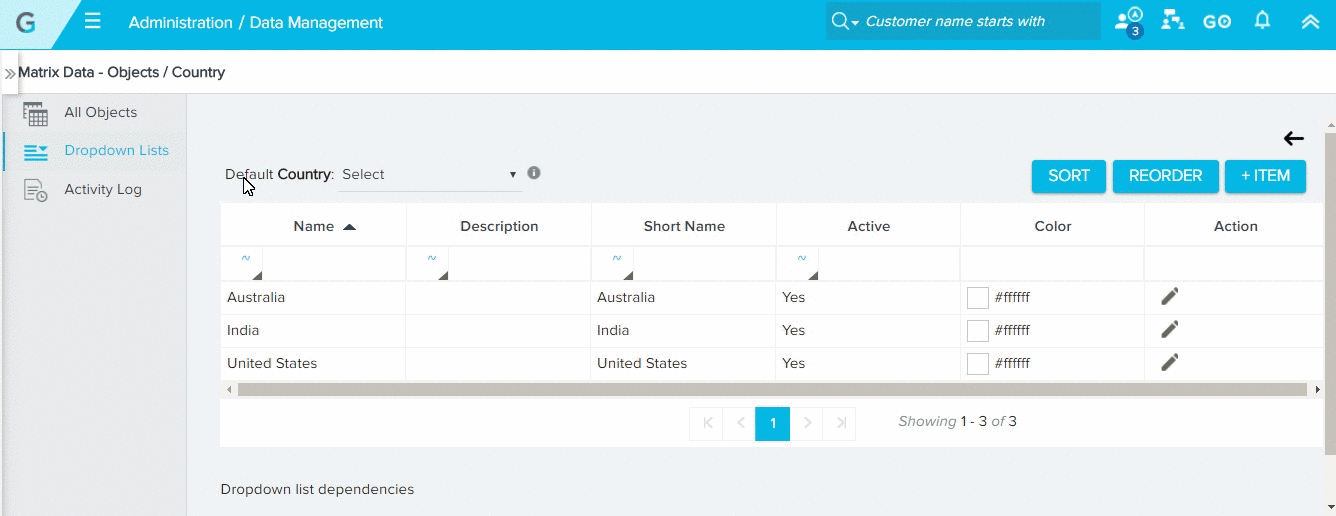Collapse header with double chevron up icon
Image resolution: width=1336 pixels, height=516 pixels.
click(x=1310, y=21)
